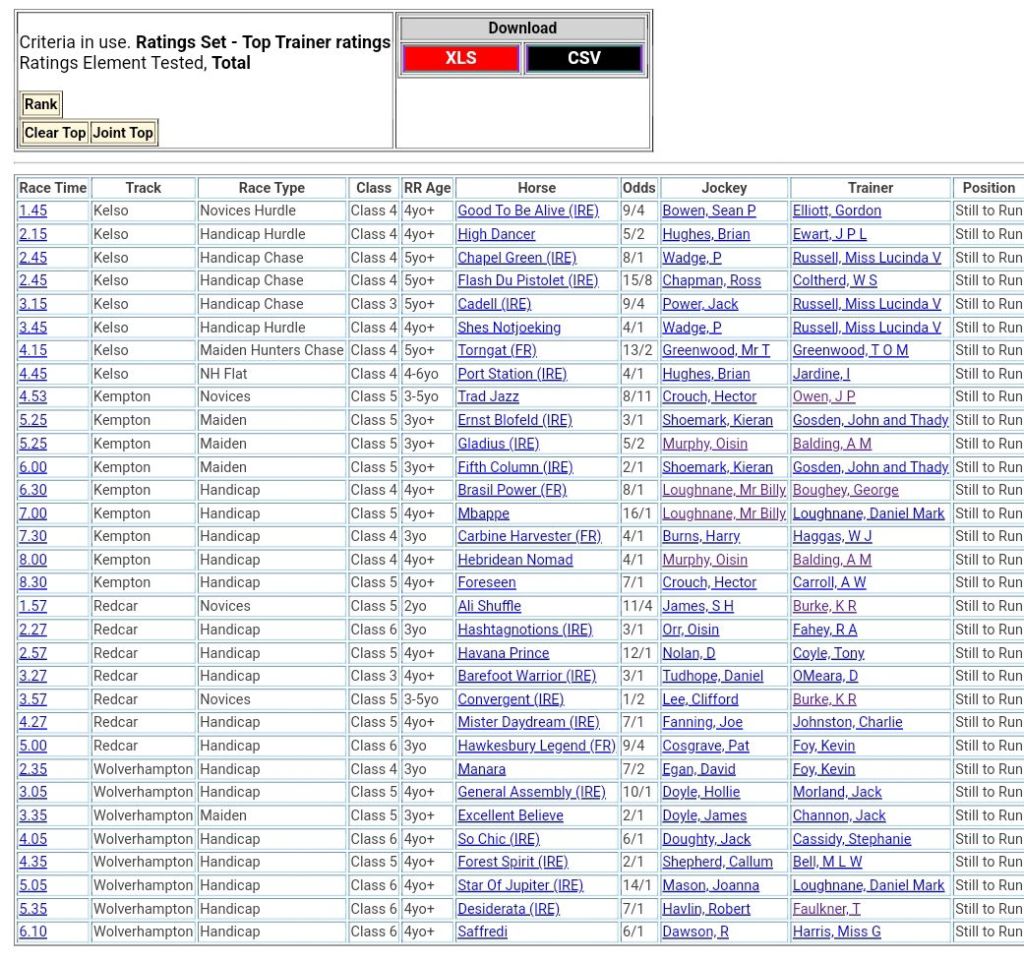Open horse Ernst Blofeld (IRE)
The image size is (1024, 962).
coord(514,420)
